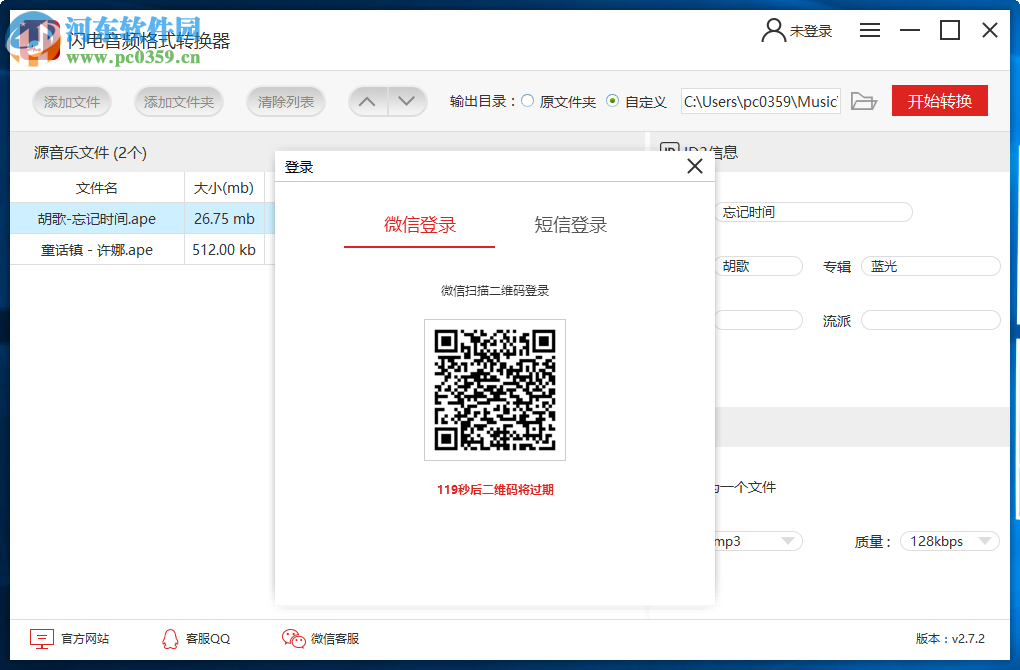Open the 128kbps quality dropdown

950,541
